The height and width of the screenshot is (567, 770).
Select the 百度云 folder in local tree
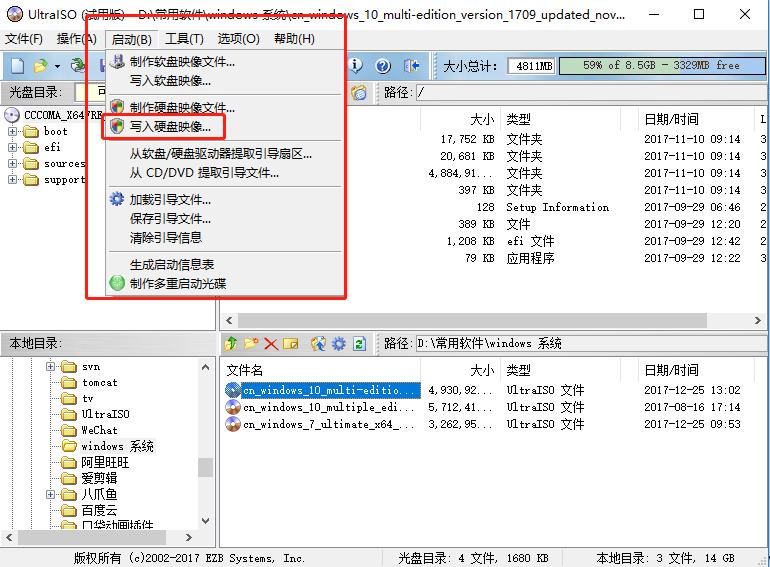tap(99, 510)
